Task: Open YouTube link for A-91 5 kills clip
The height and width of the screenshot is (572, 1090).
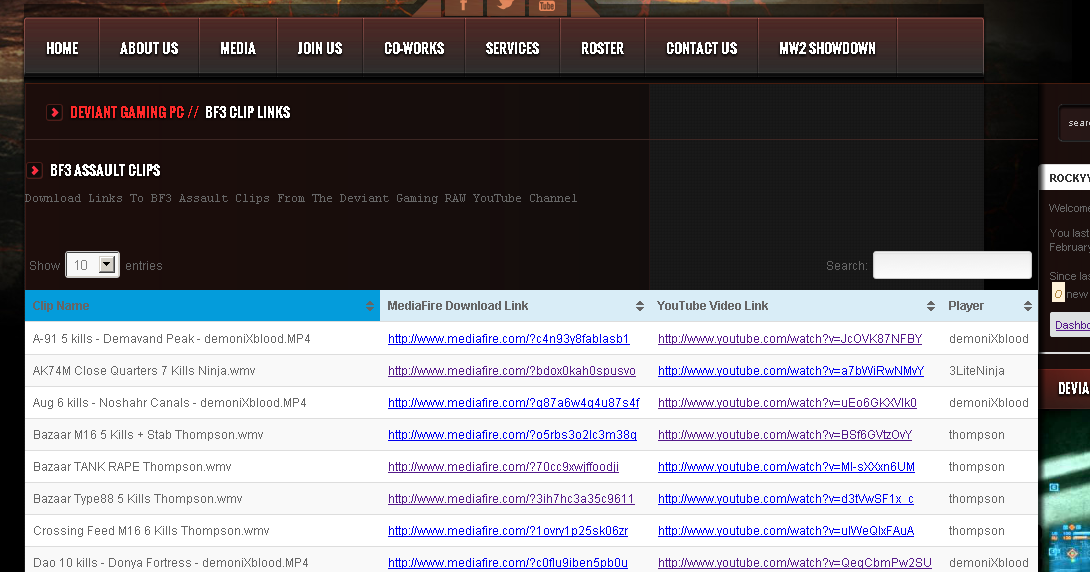Action: (790, 338)
